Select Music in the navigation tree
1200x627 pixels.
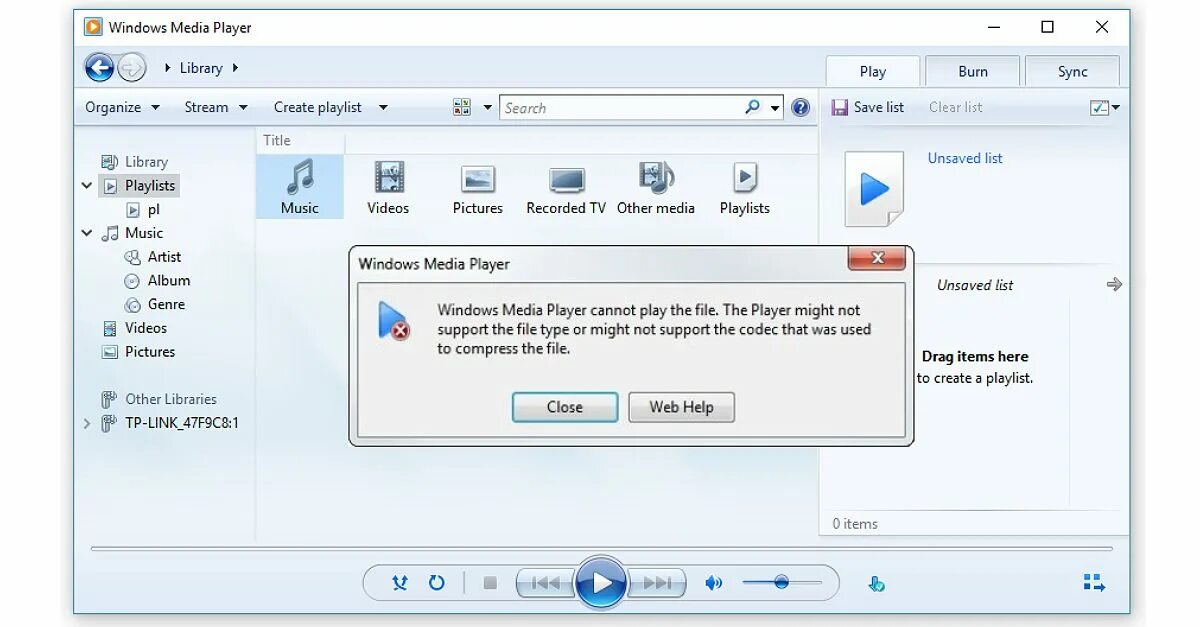133,233
